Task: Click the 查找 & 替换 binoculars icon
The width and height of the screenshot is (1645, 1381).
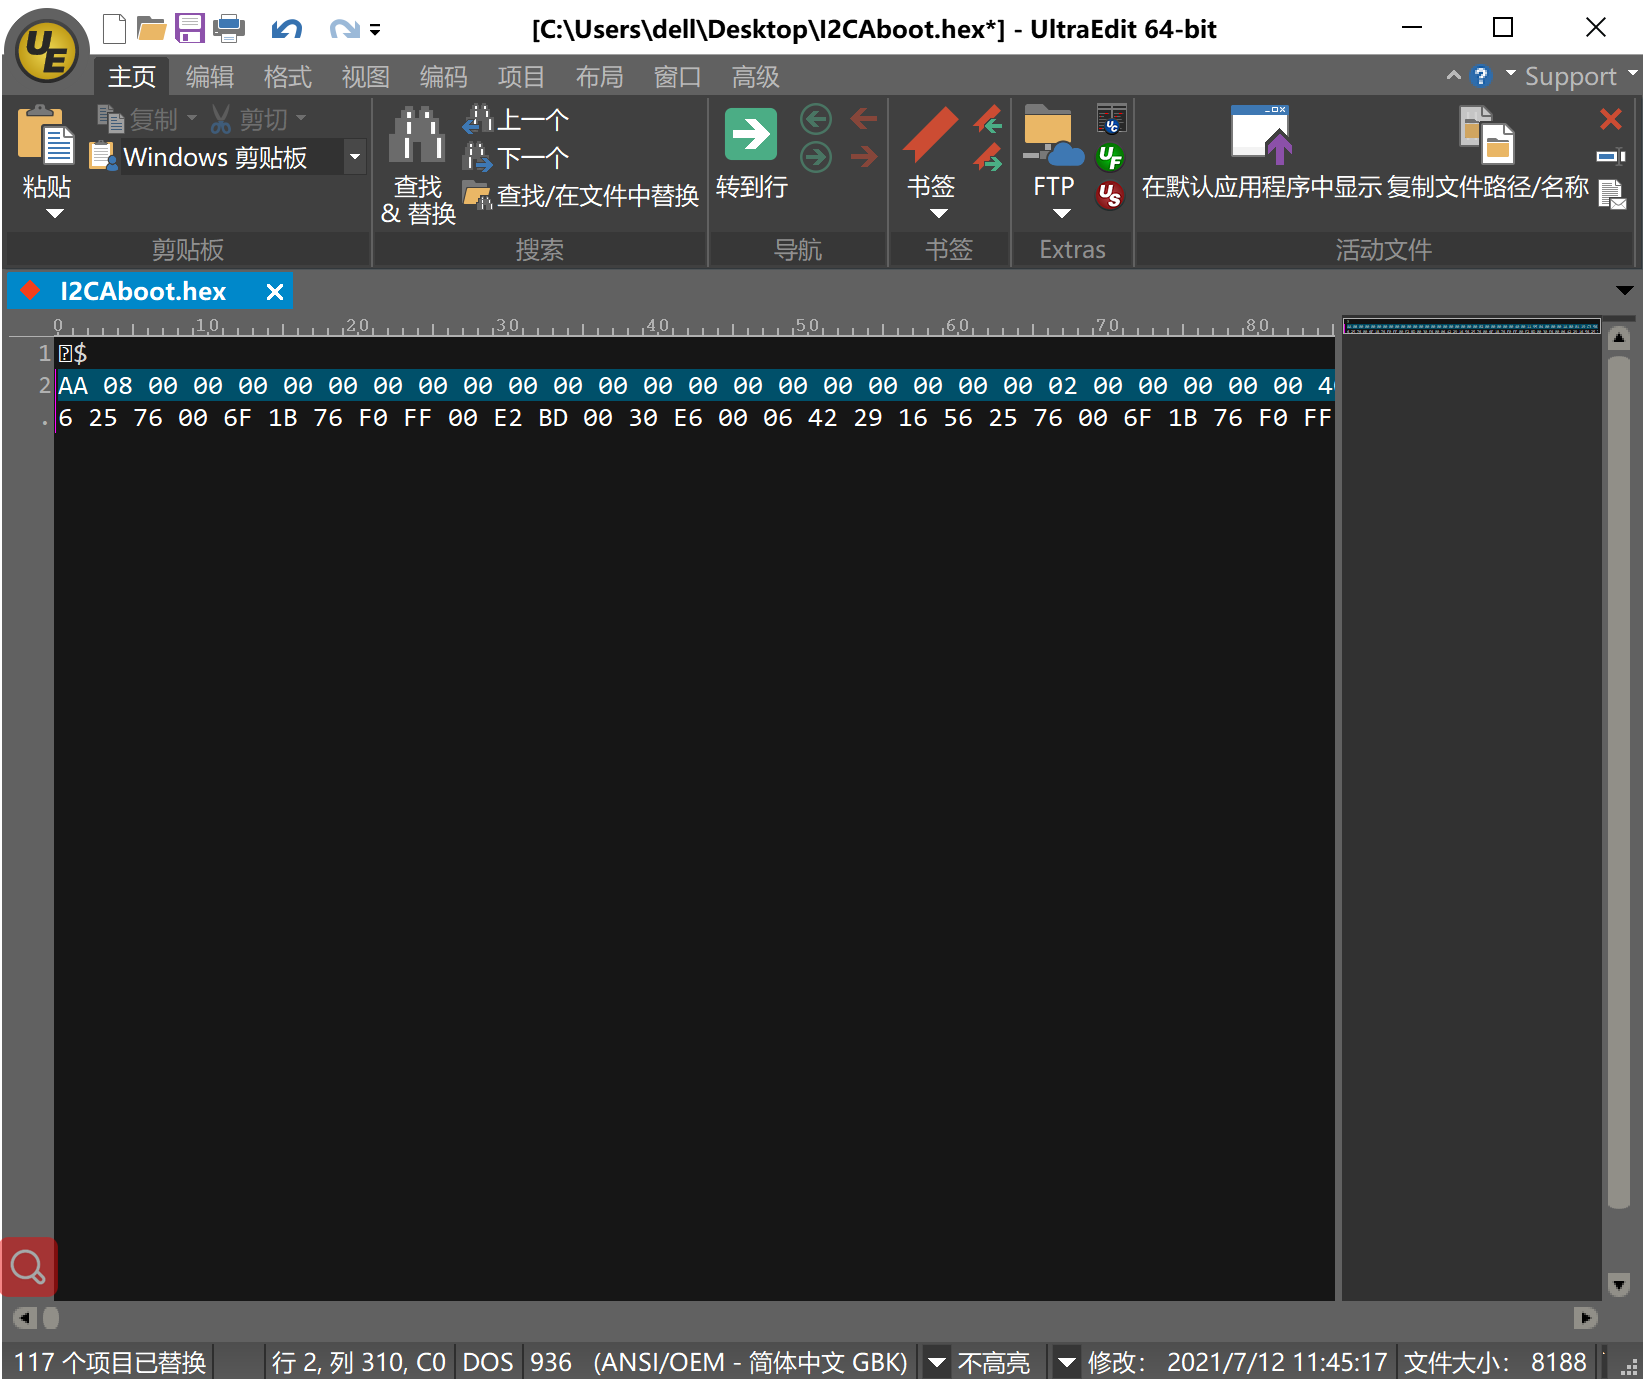Action: [x=417, y=135]
